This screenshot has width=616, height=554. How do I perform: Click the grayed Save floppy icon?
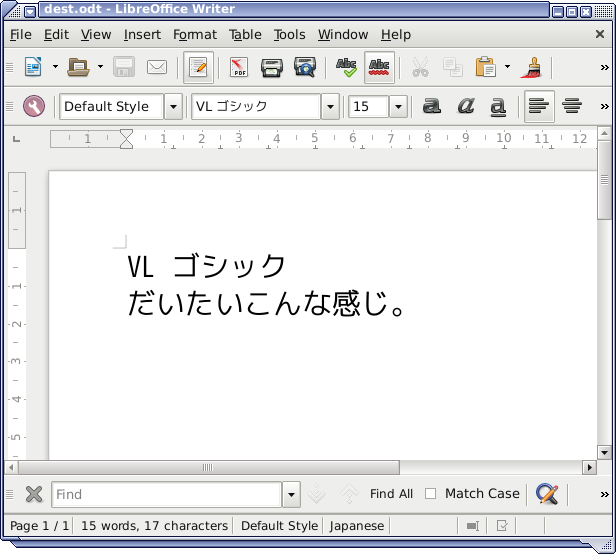124,67
